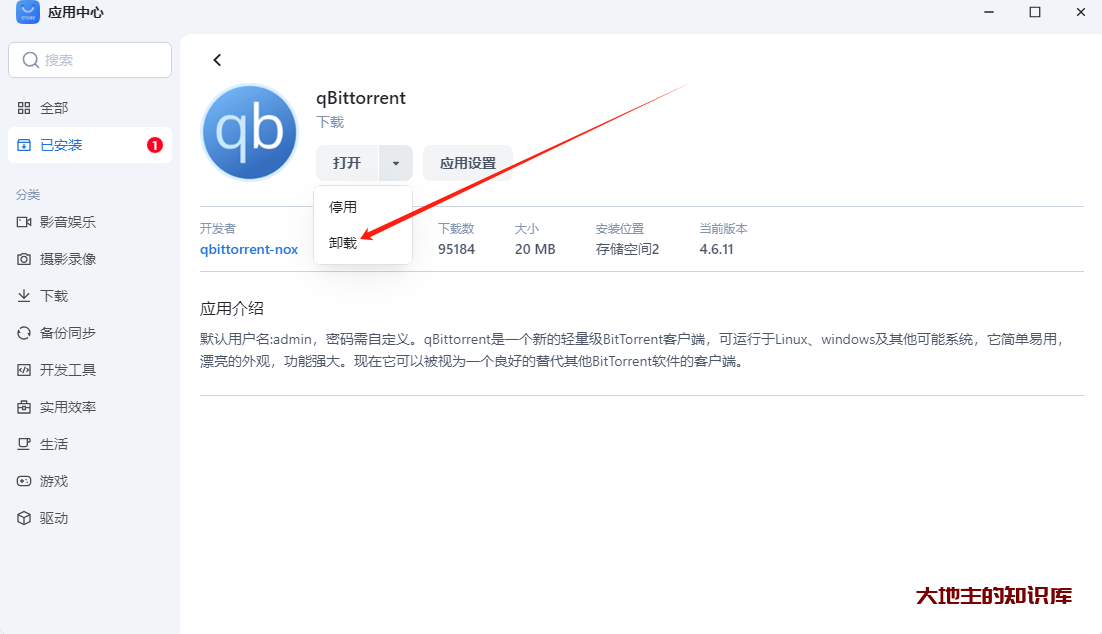
Task: Click the red update badge showing 1
Action: point(155,145)
